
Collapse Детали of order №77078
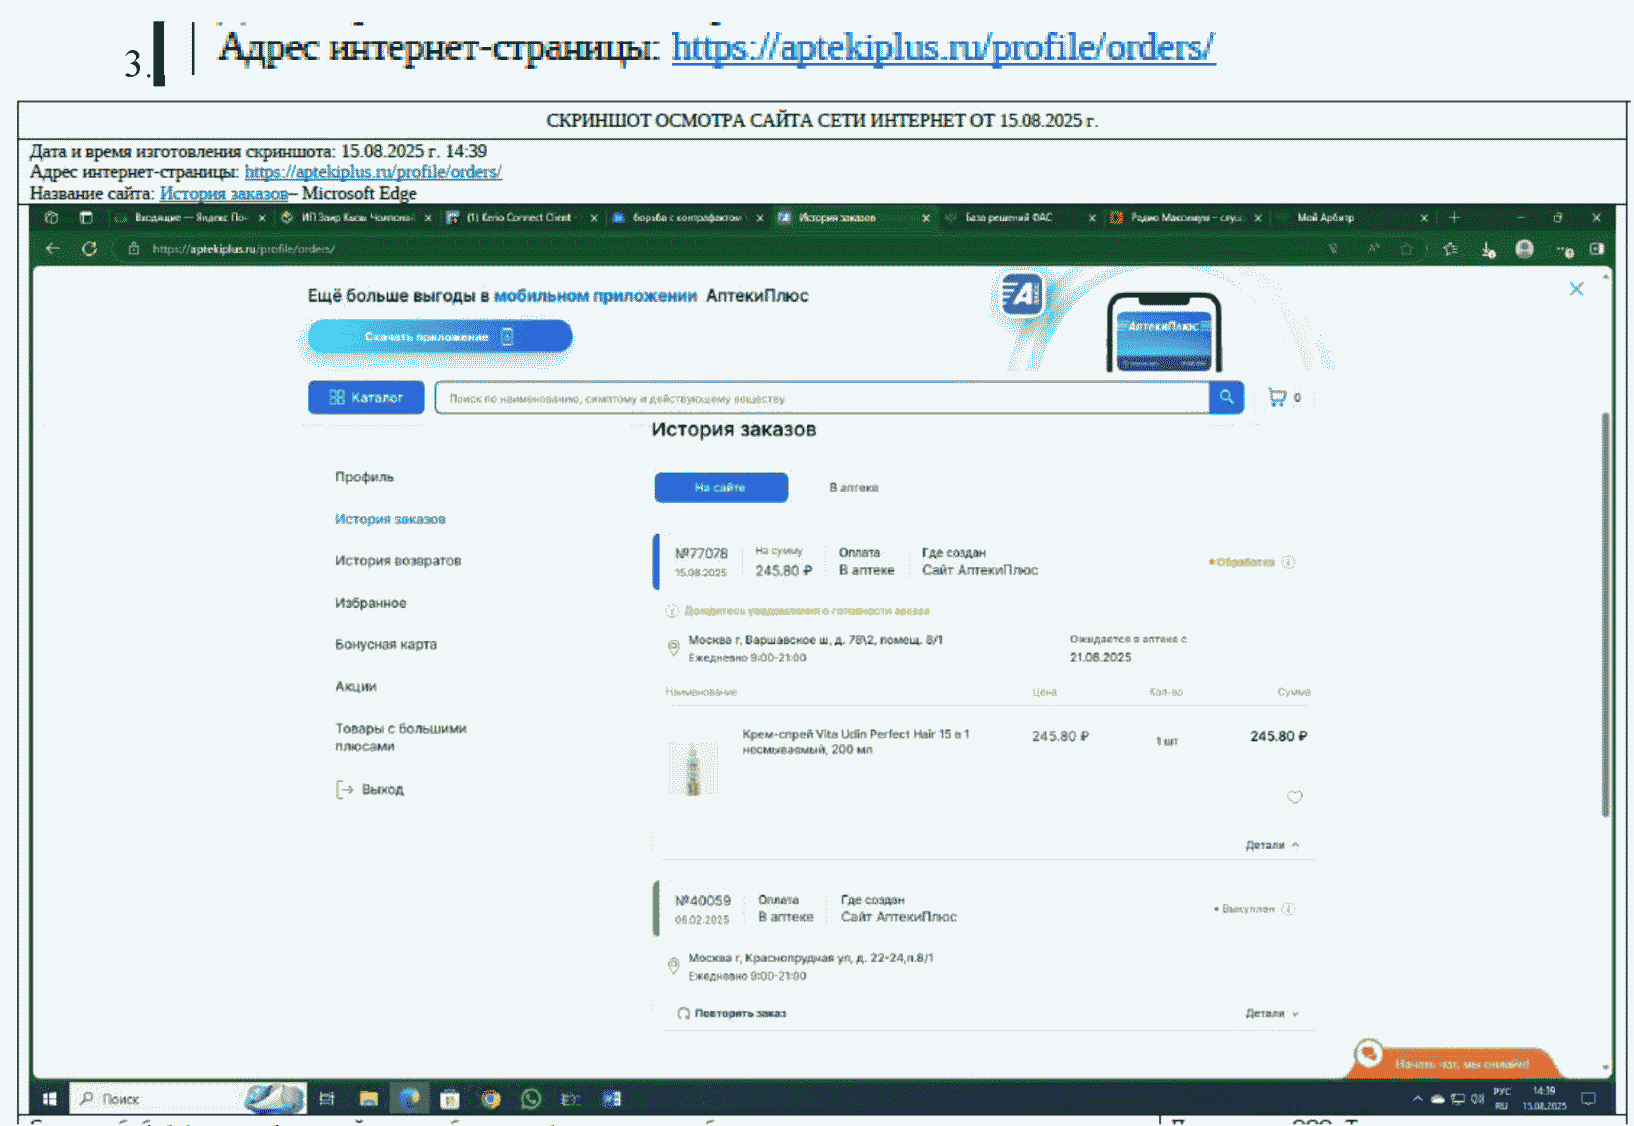1272,845
